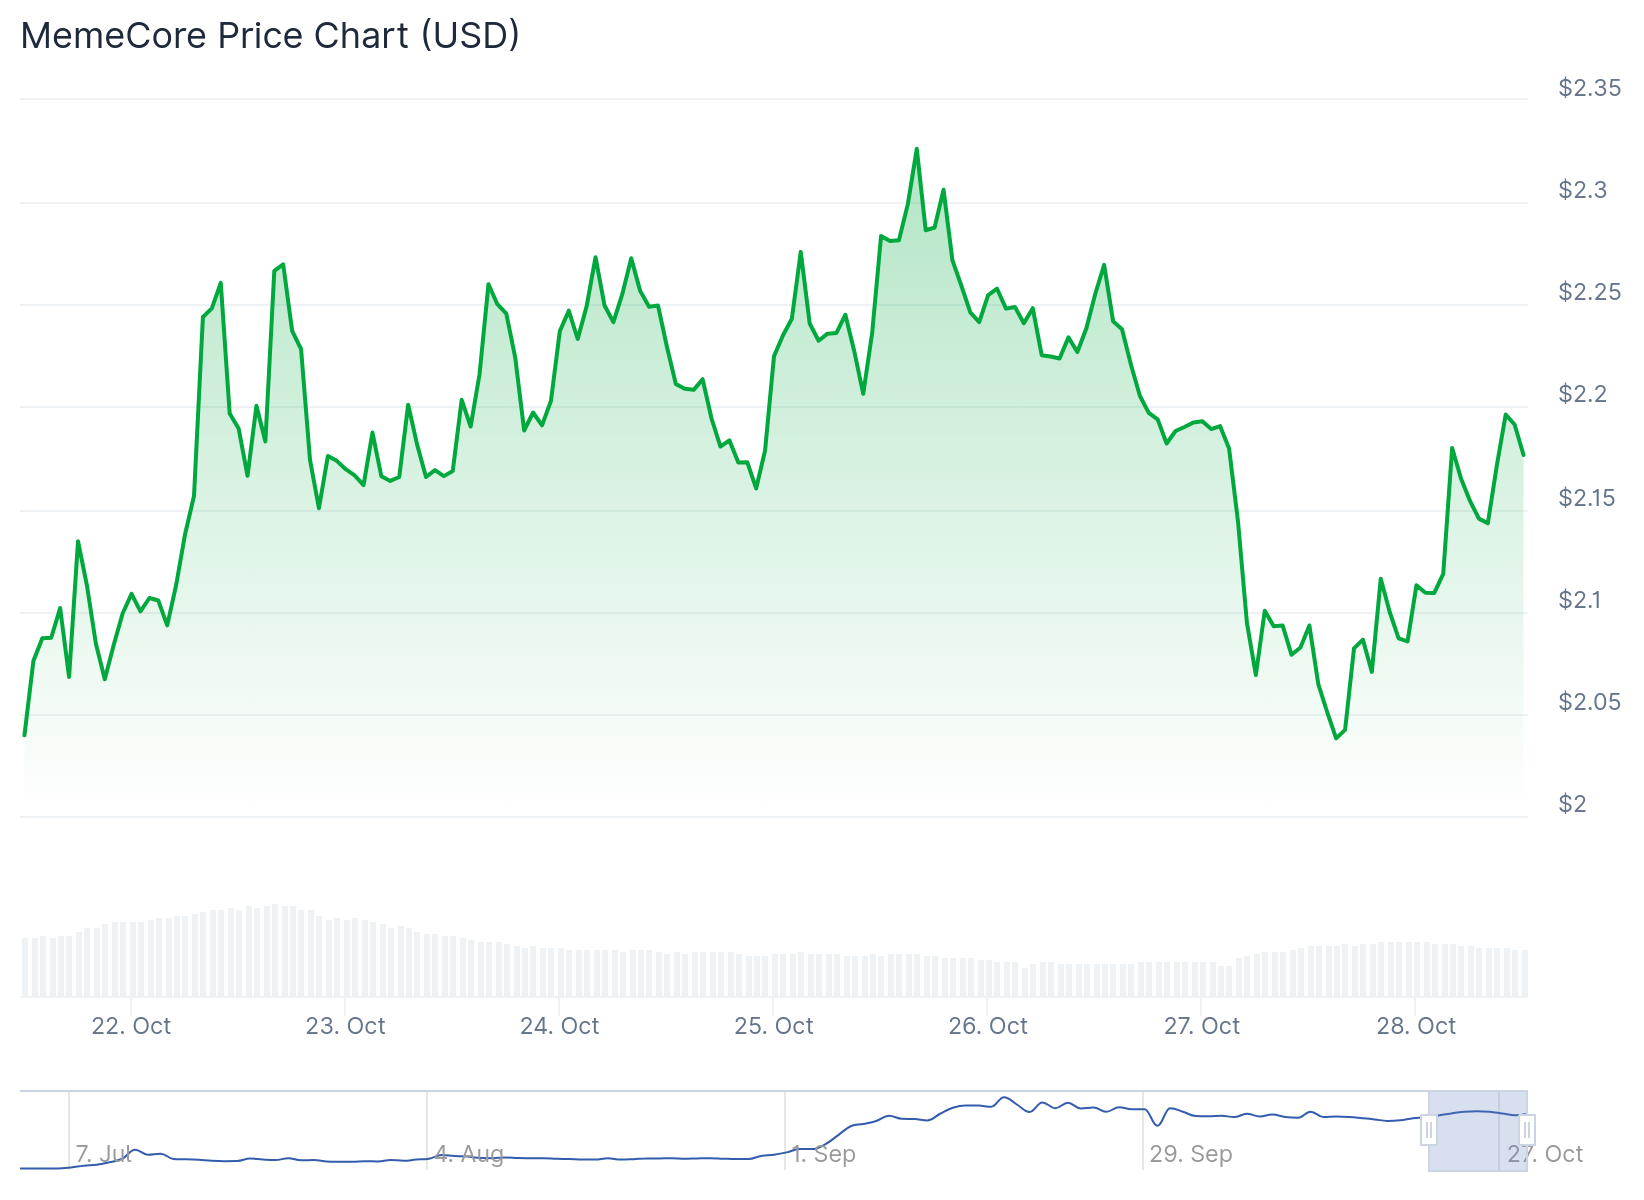Click the left range navigator handle
The image size is (1644, 1200).
[x=1429, y=1131]
